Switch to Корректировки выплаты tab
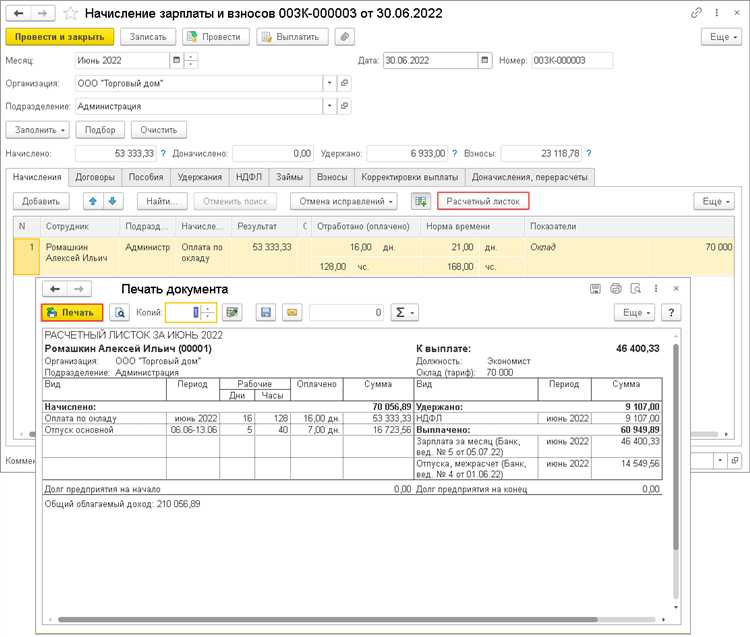The image size is (750, 637). pyautogui.click(x=409, y=177)
